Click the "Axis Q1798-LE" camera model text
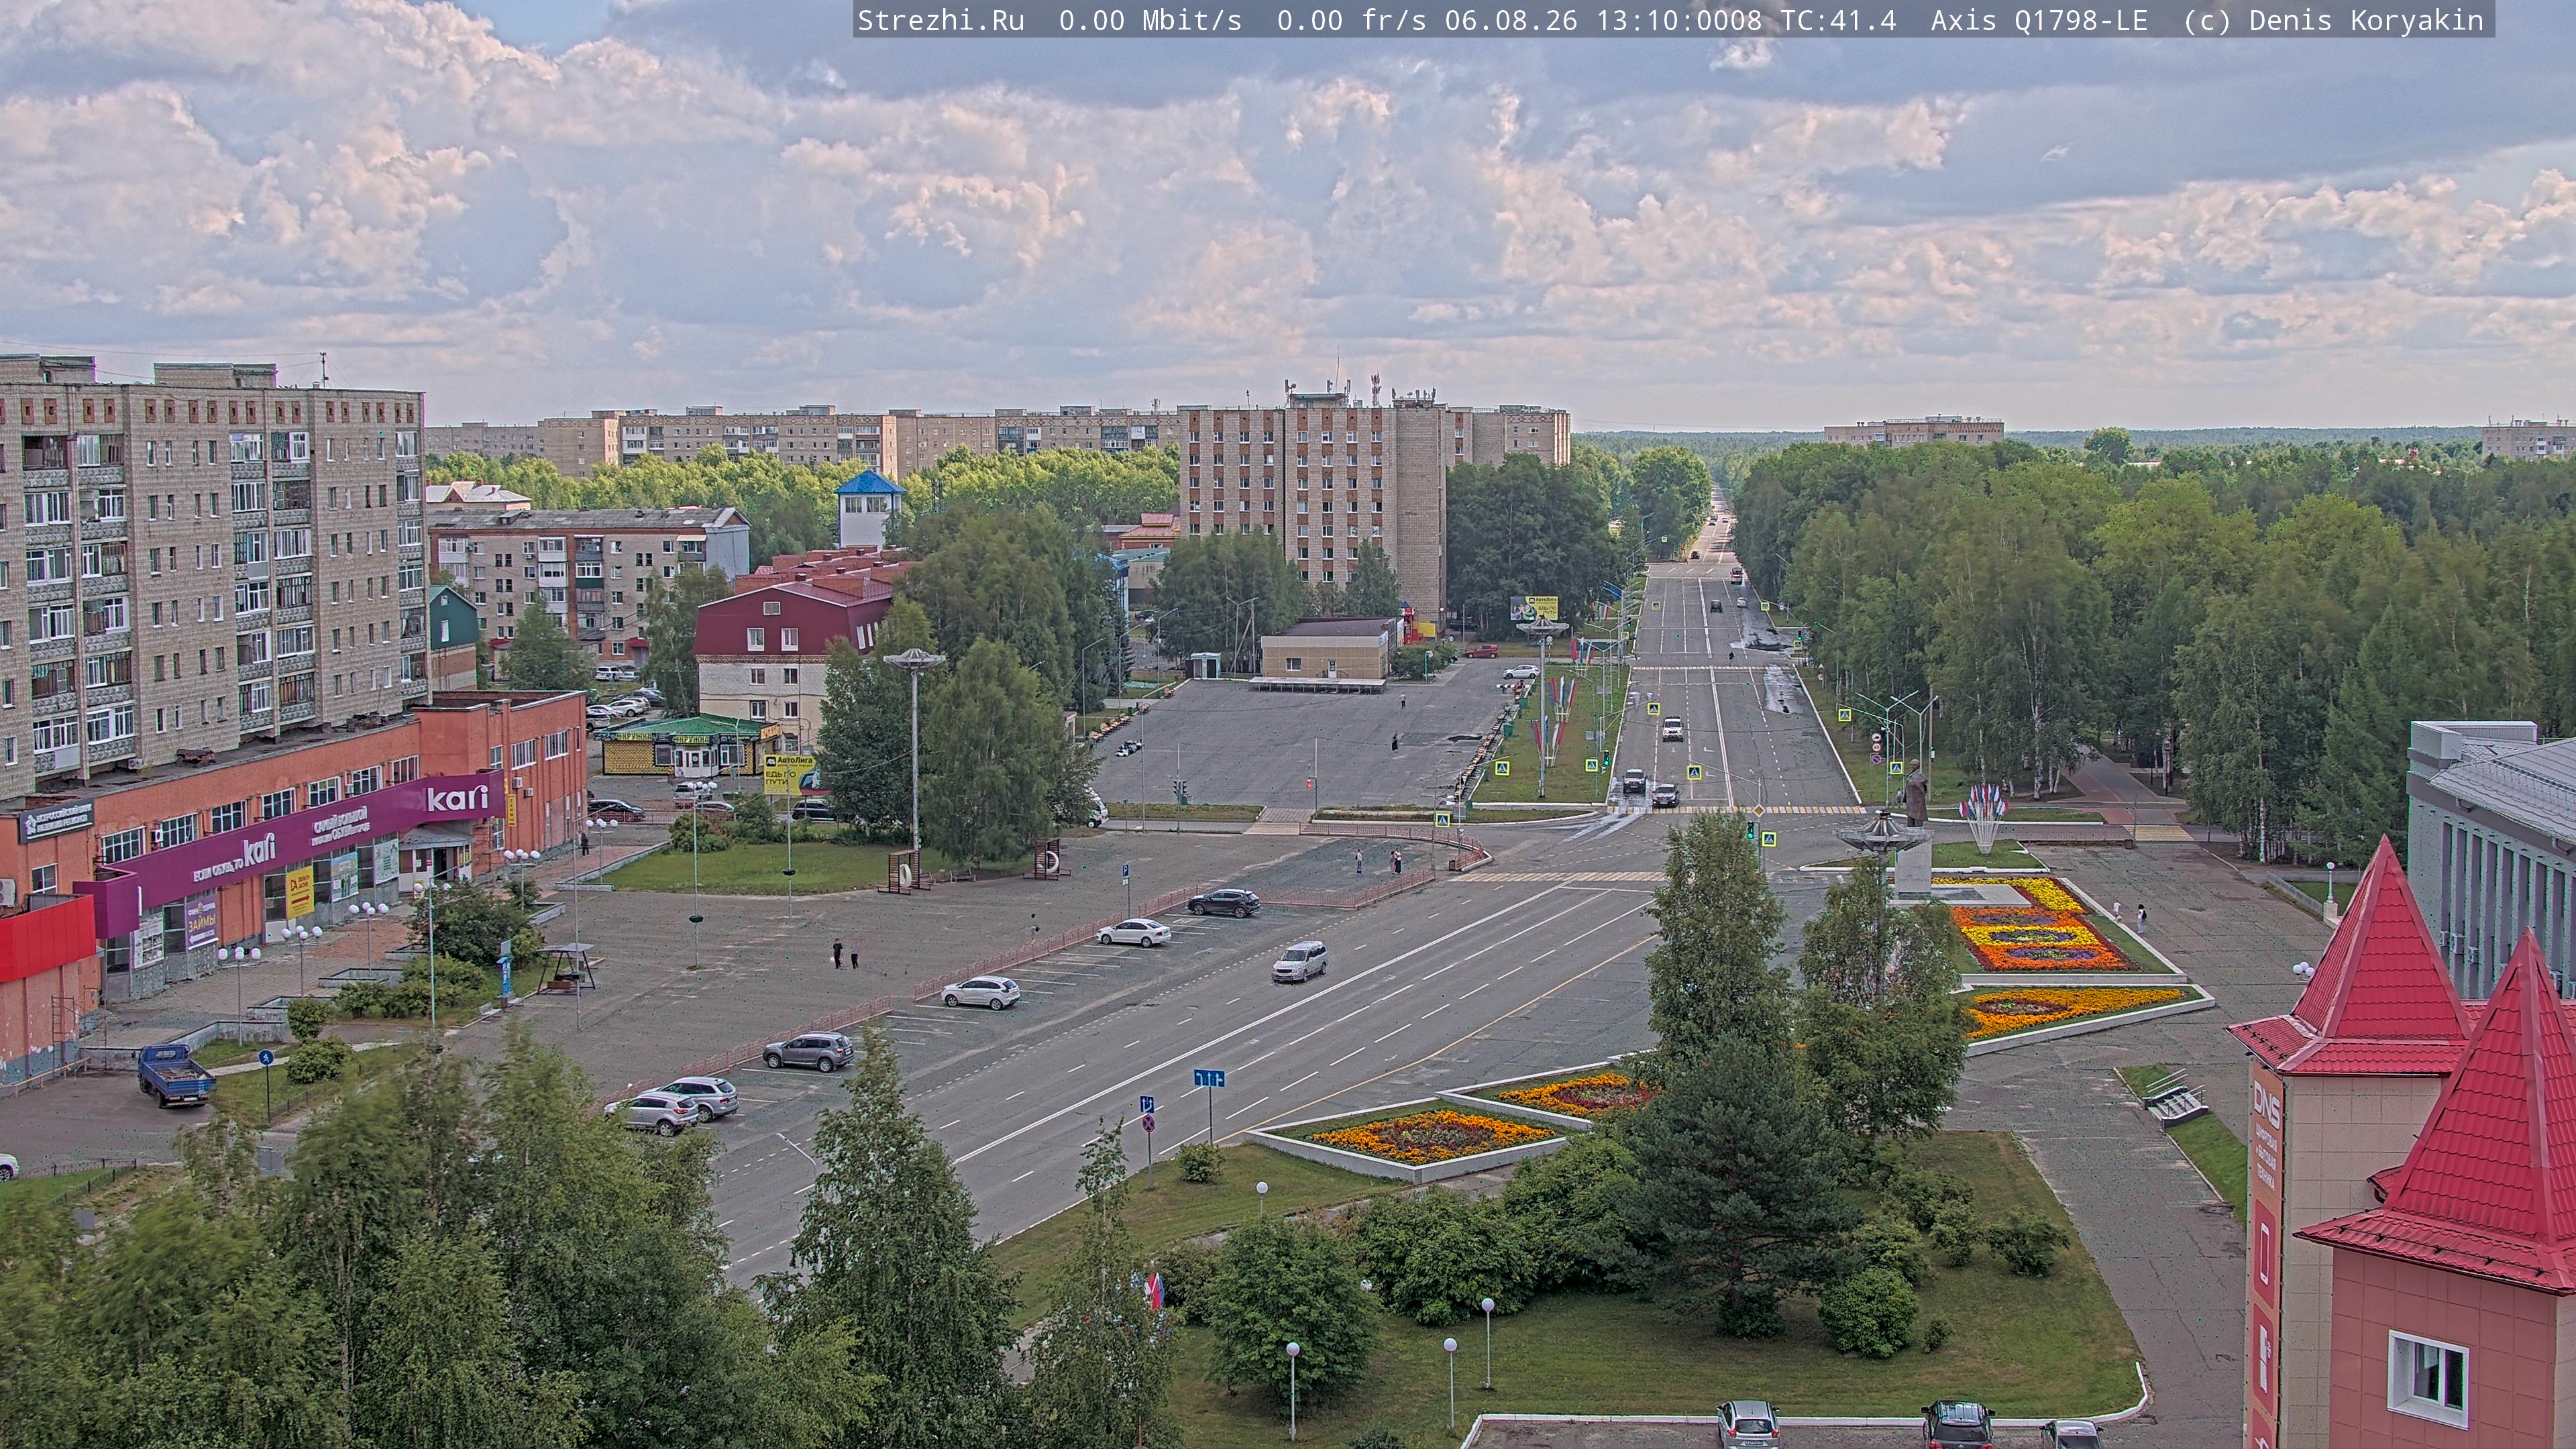This screenshot has width=2576, height=1449. (x=2039, y=21)
